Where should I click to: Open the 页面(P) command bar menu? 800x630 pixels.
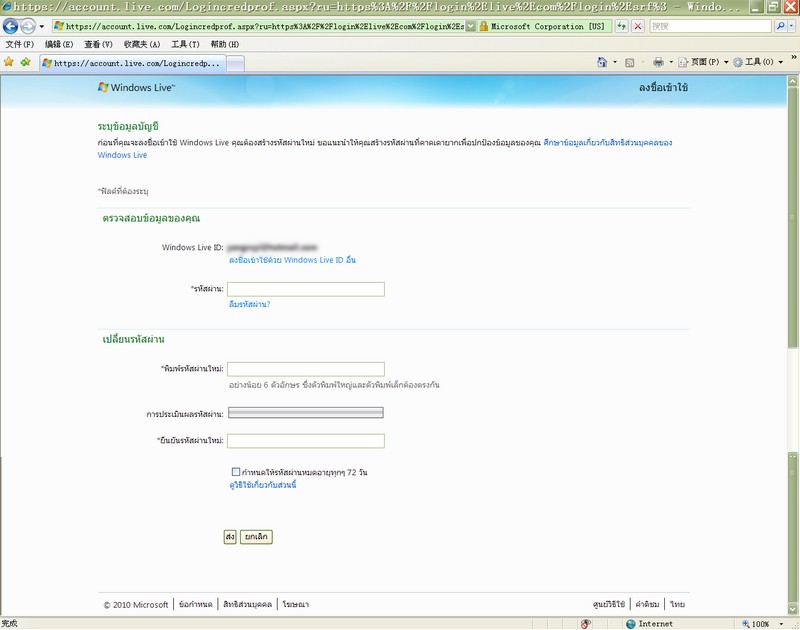703,62
